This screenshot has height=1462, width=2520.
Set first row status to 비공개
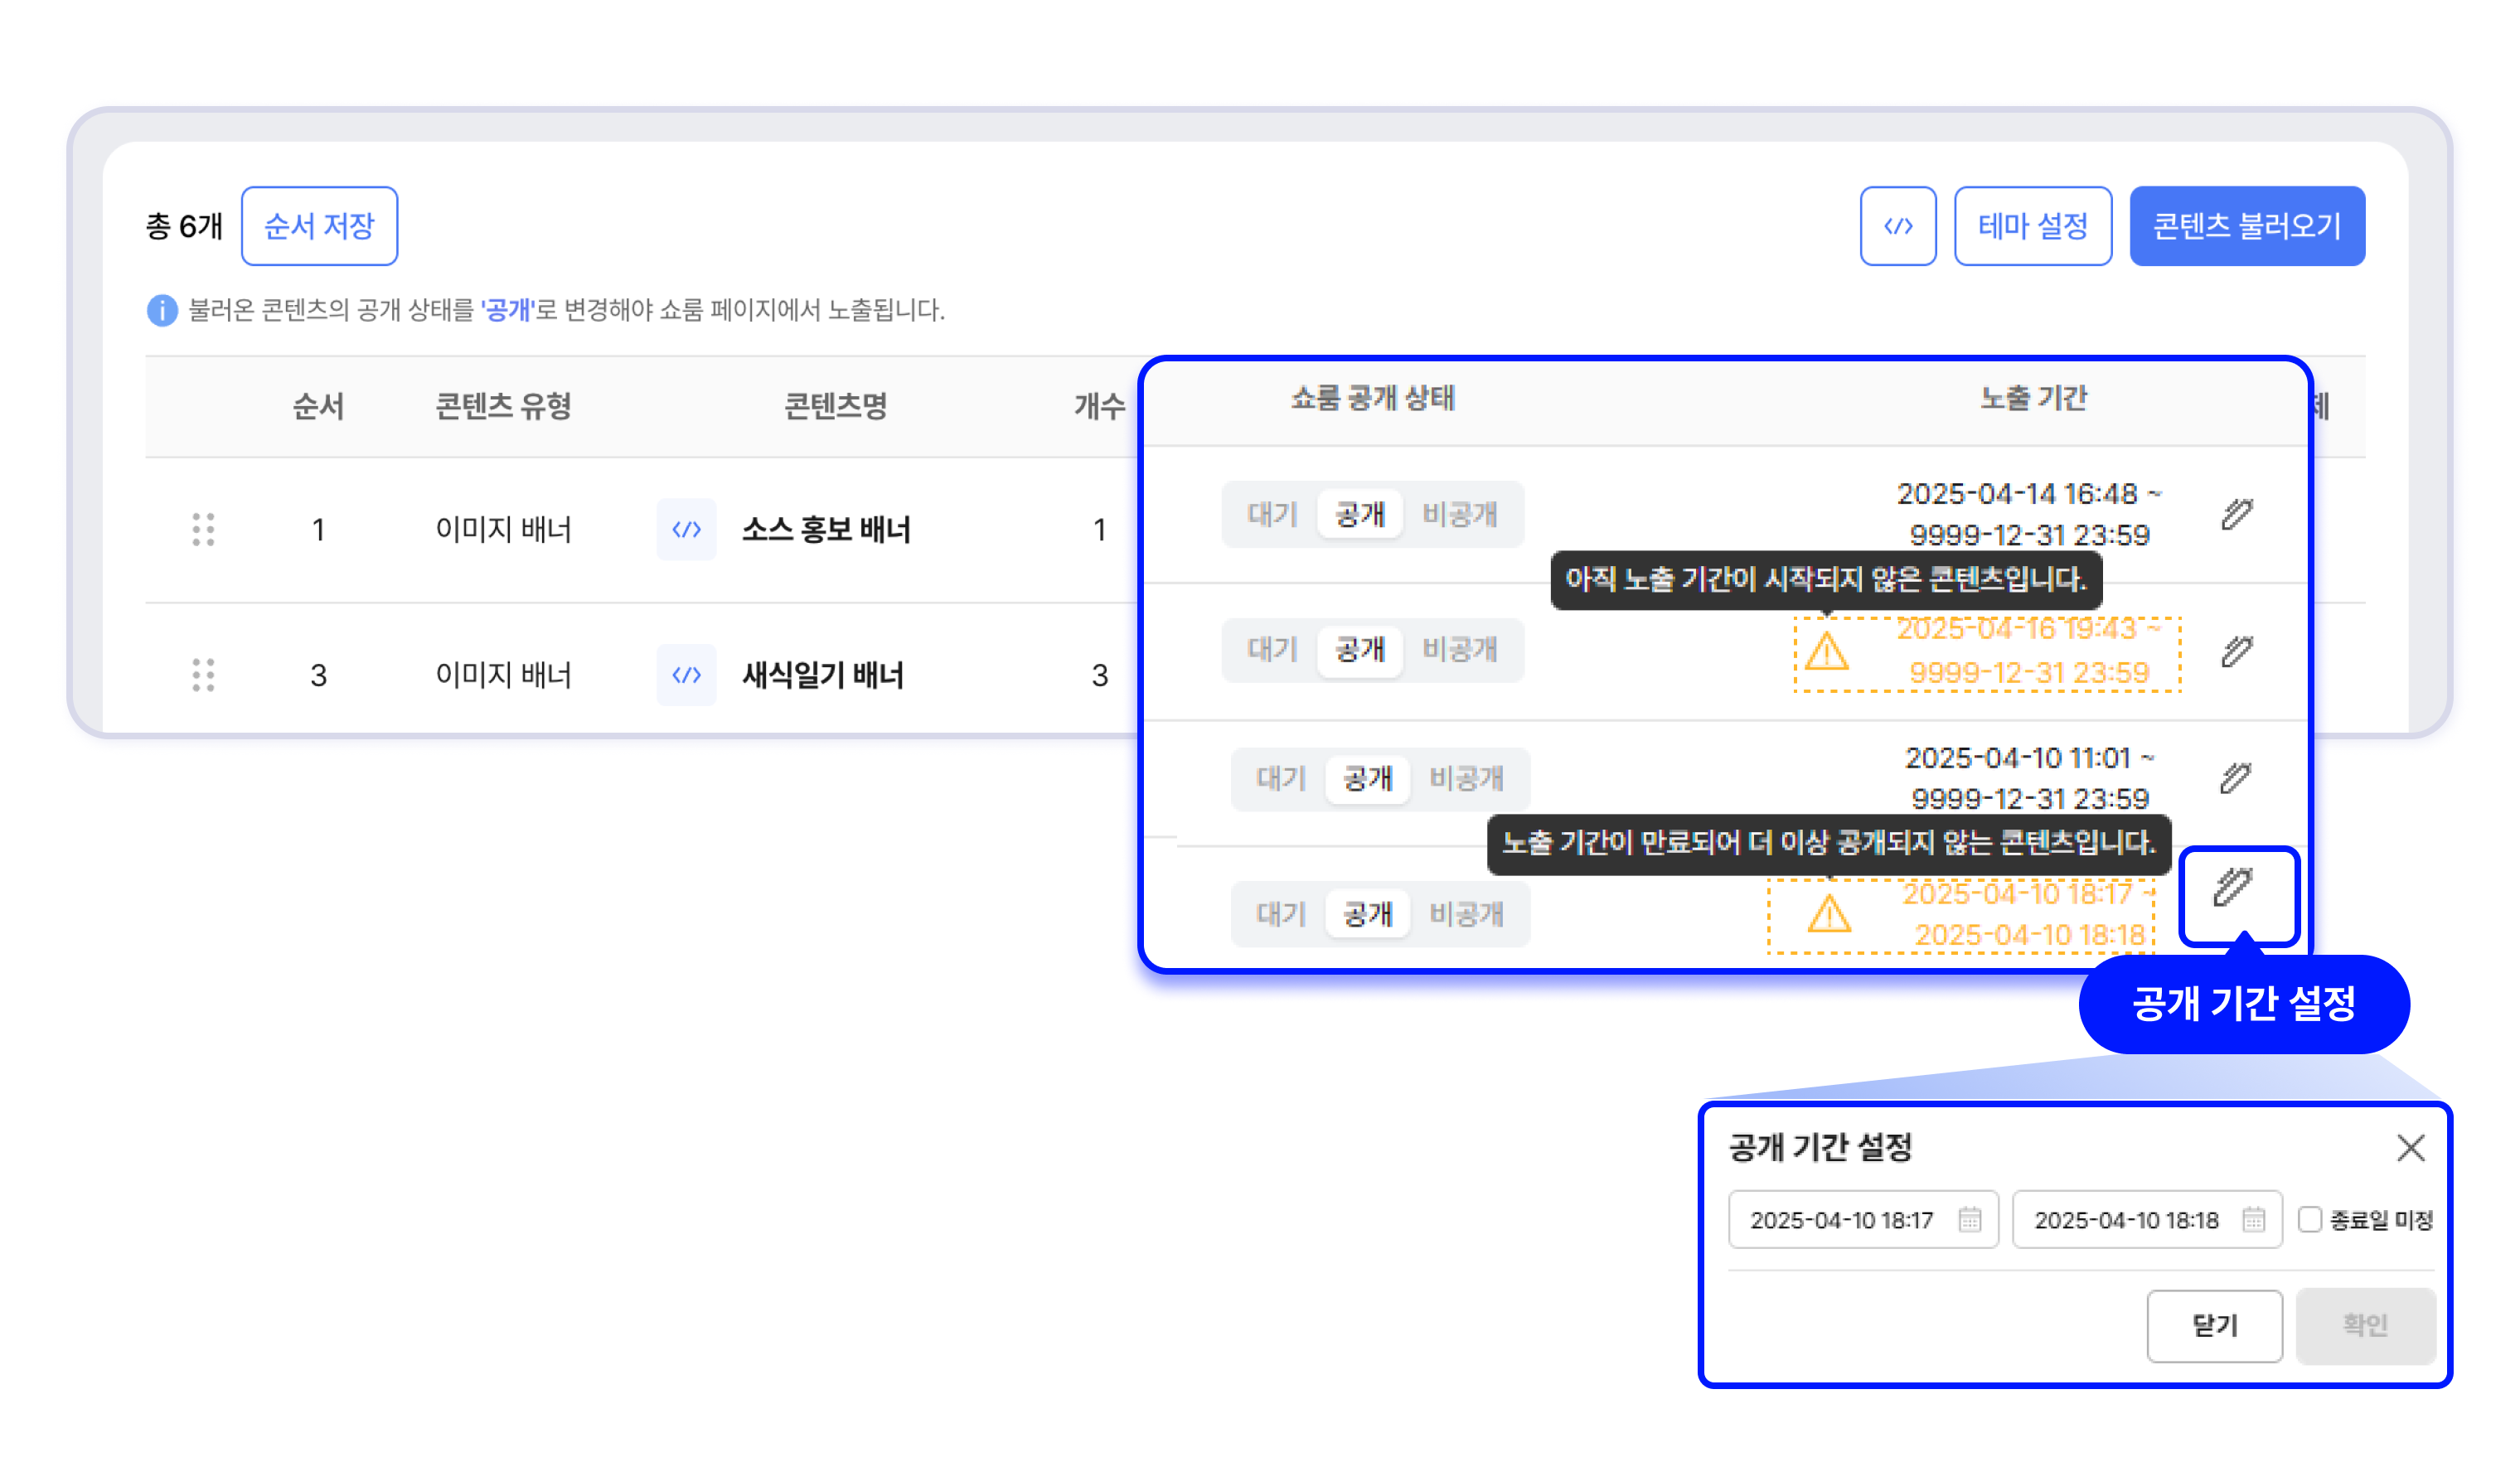coord(1459,514)
